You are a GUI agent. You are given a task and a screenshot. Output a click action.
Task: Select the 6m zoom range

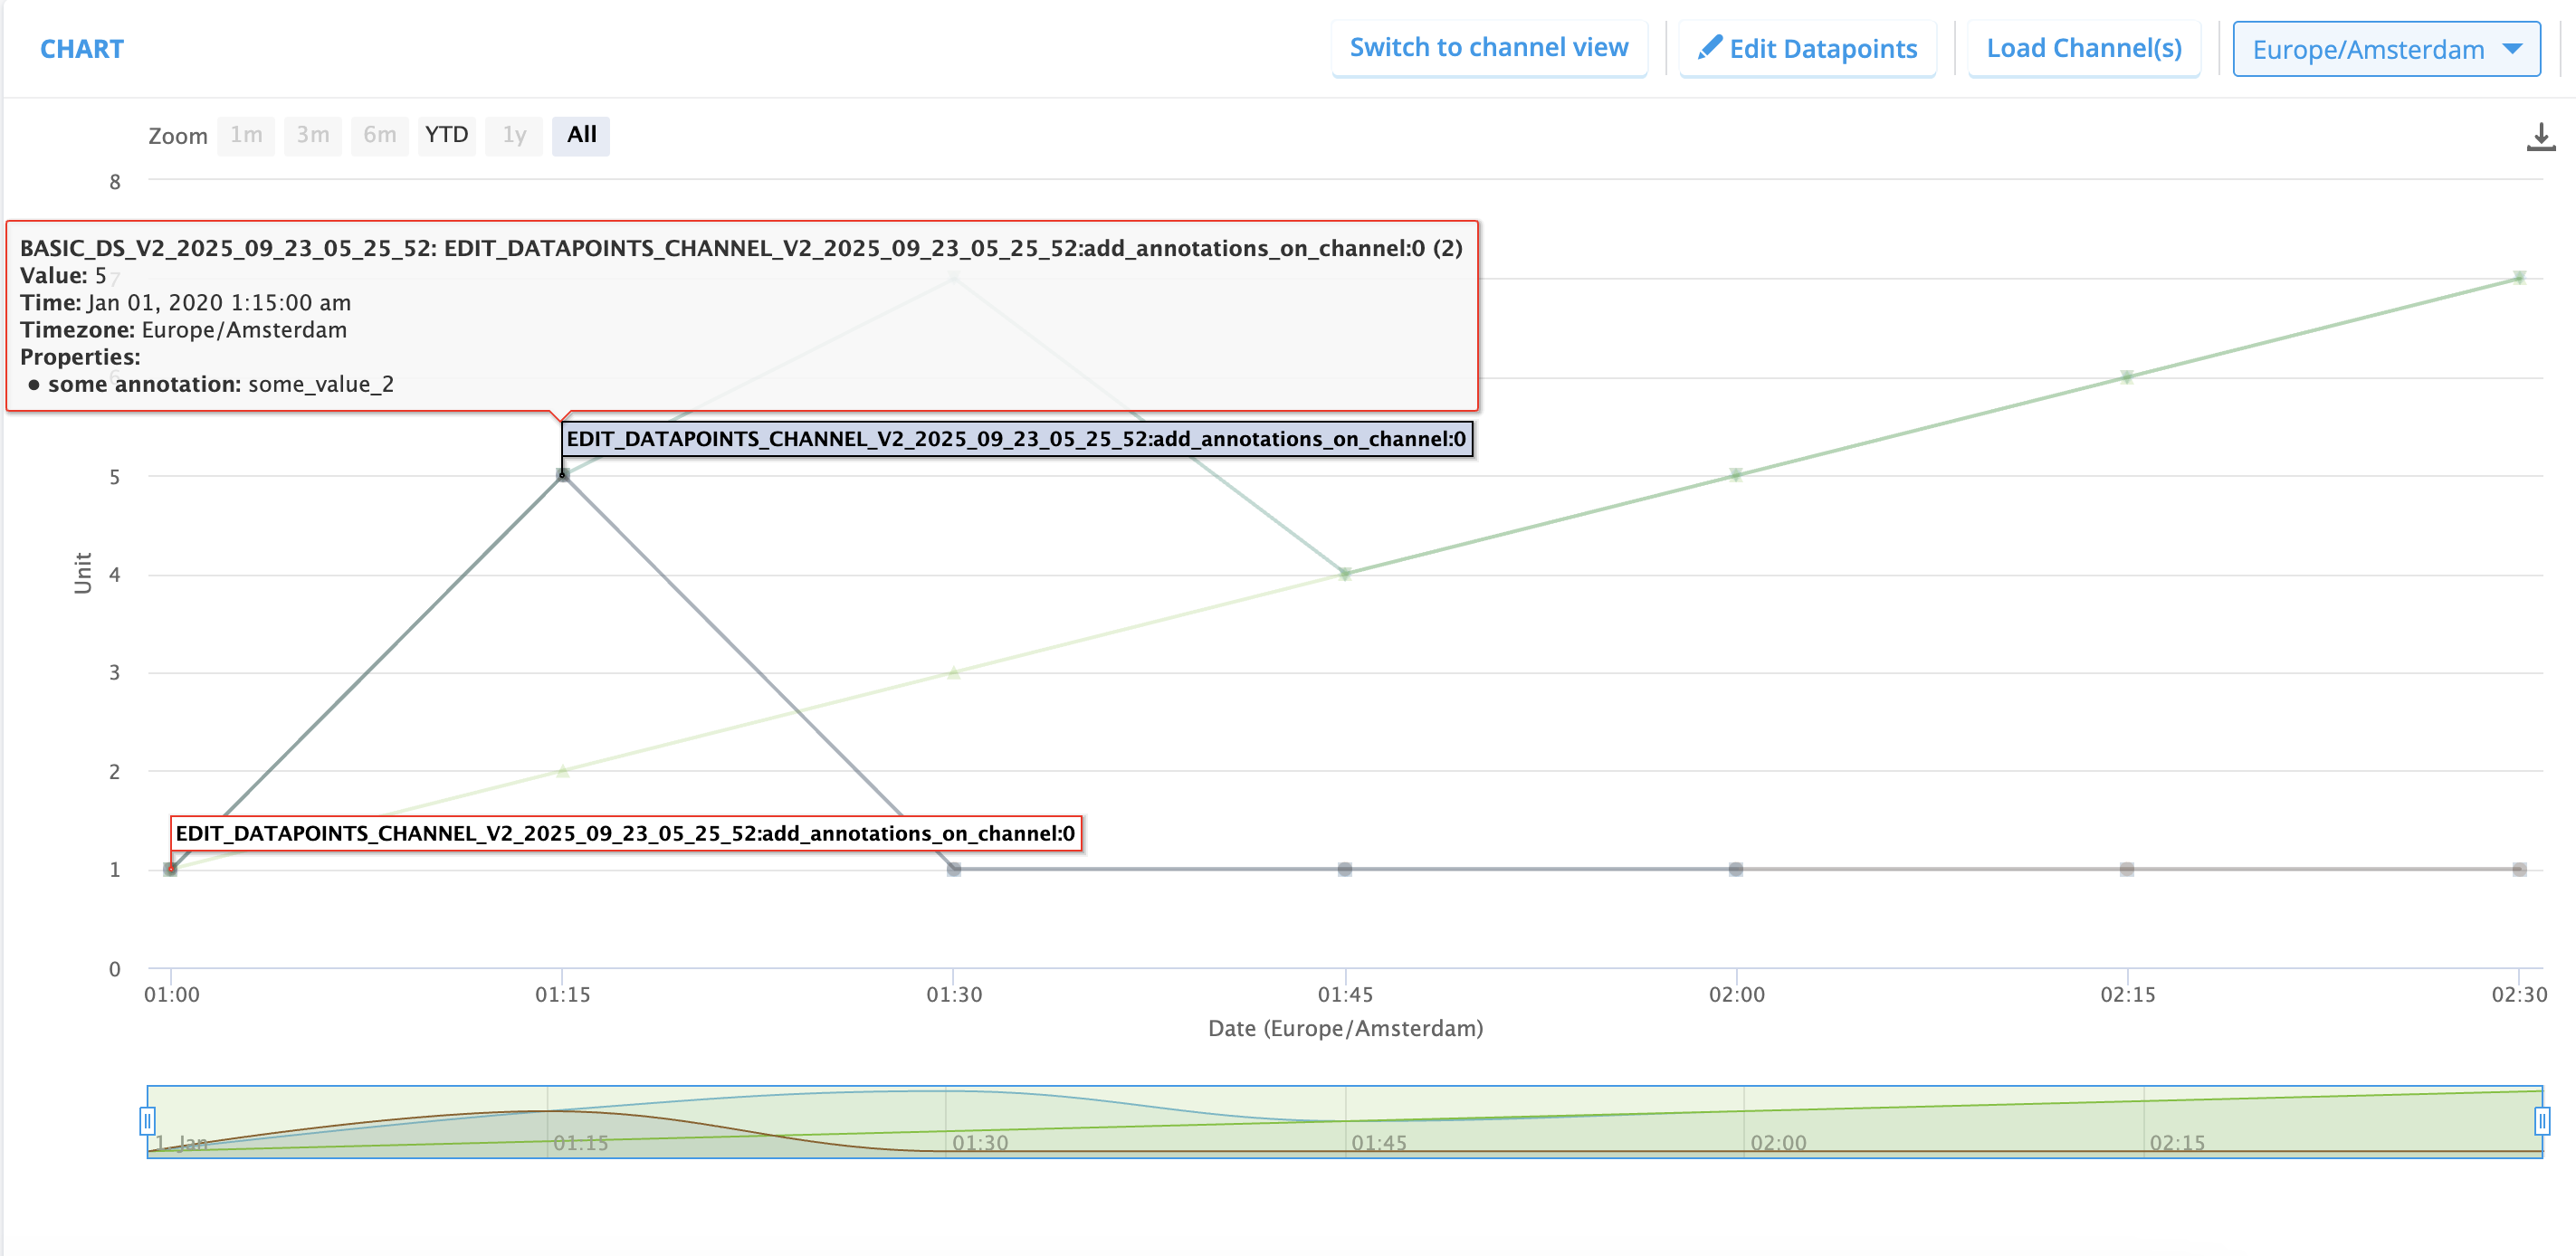click(x=379, y=135)
